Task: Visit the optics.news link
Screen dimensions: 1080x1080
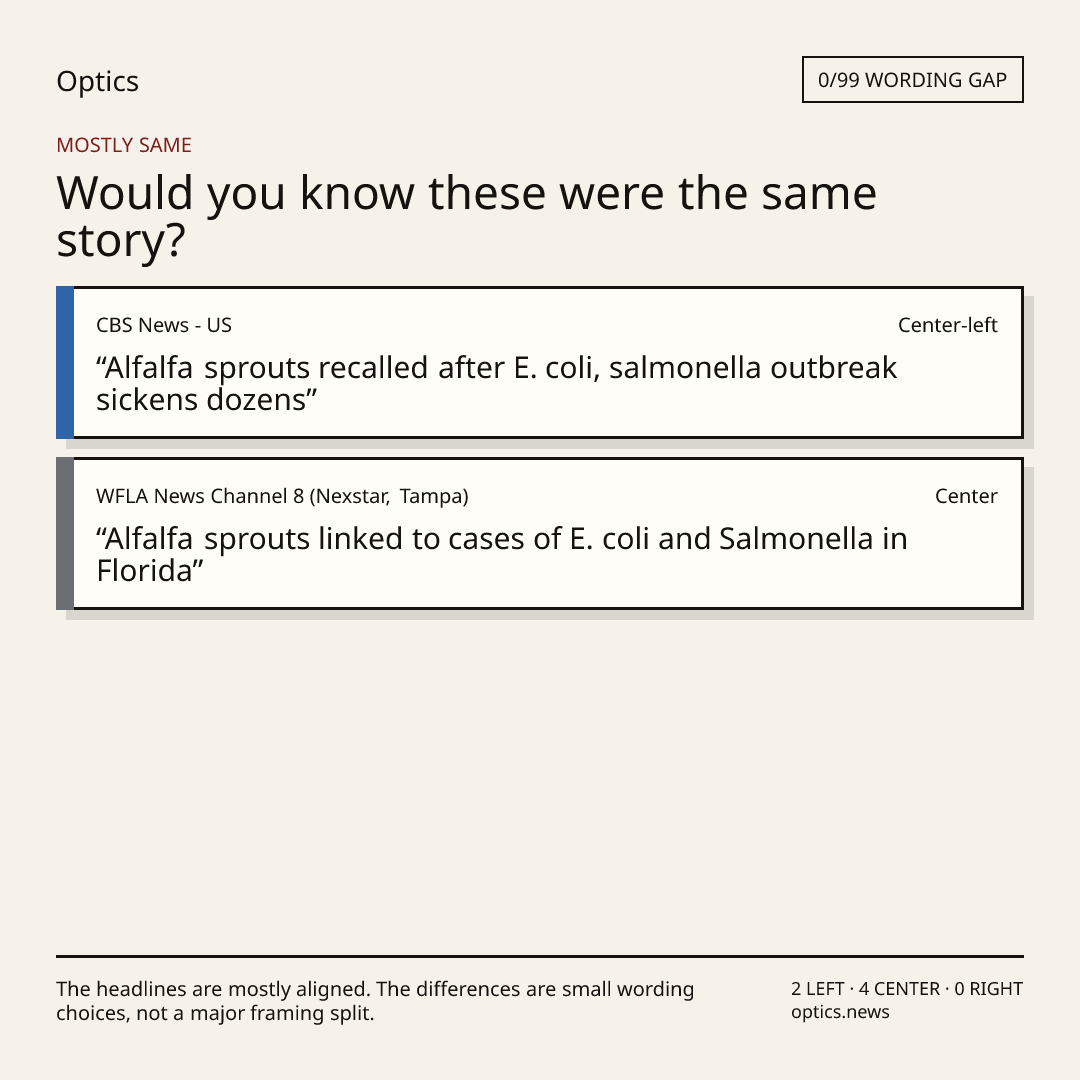Action: [840, 1012]
